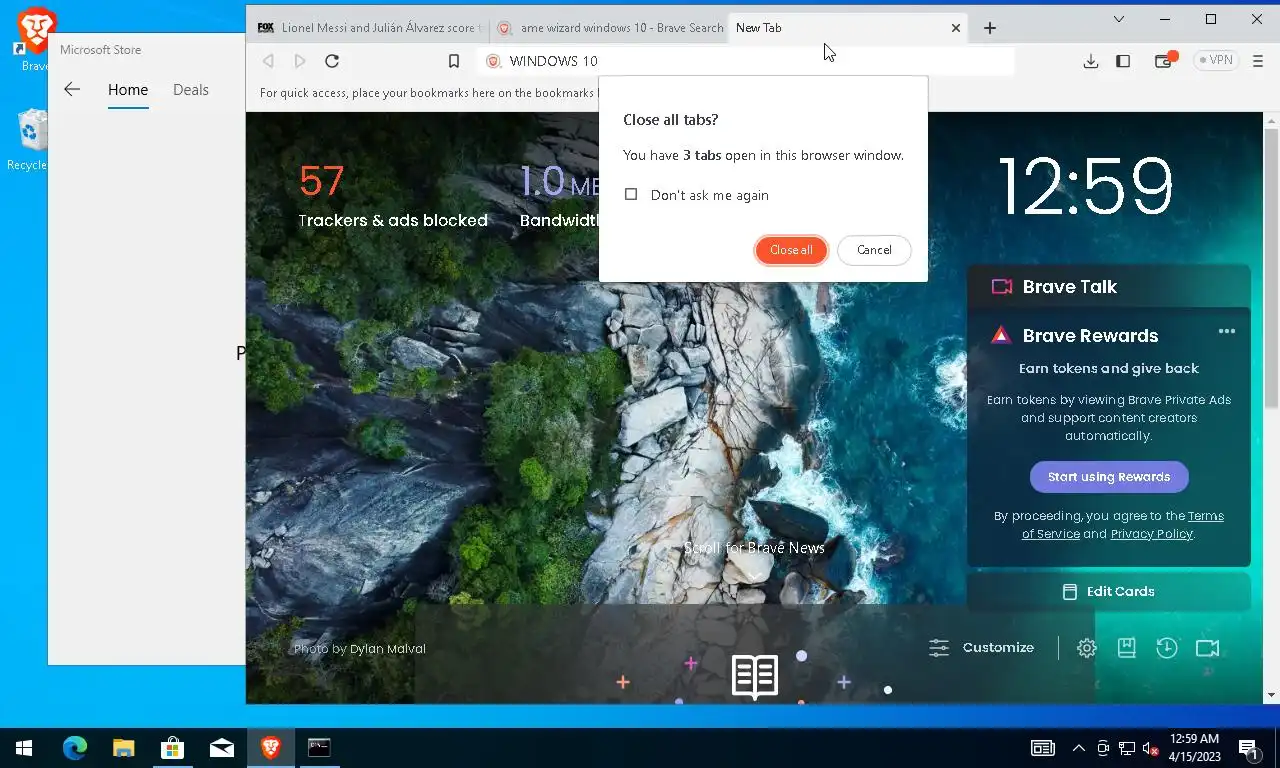Switch to the Brave Search tab
This screenshot has width=1280, height=768.
610,28
